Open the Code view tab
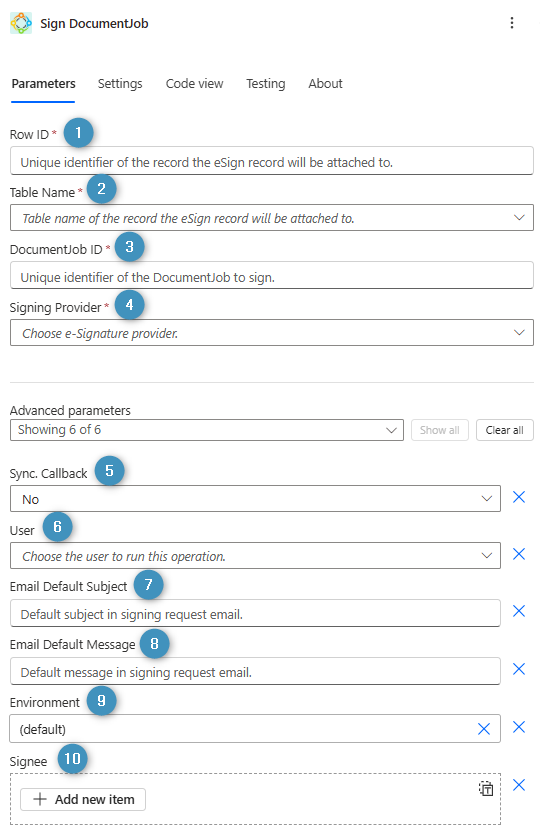Screen dimensions: 540x834 click(194, 84)
